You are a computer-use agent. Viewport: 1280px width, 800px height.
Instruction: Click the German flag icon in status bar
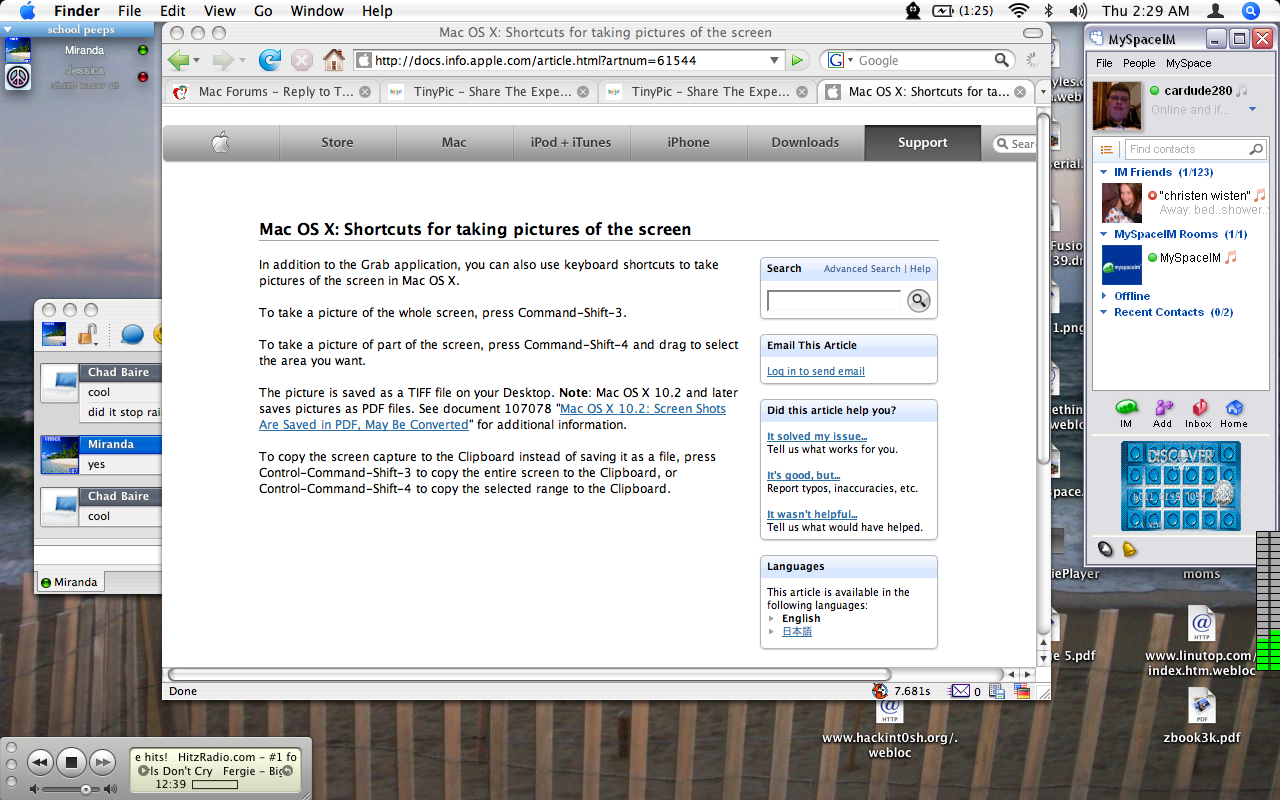(1022, 691)
